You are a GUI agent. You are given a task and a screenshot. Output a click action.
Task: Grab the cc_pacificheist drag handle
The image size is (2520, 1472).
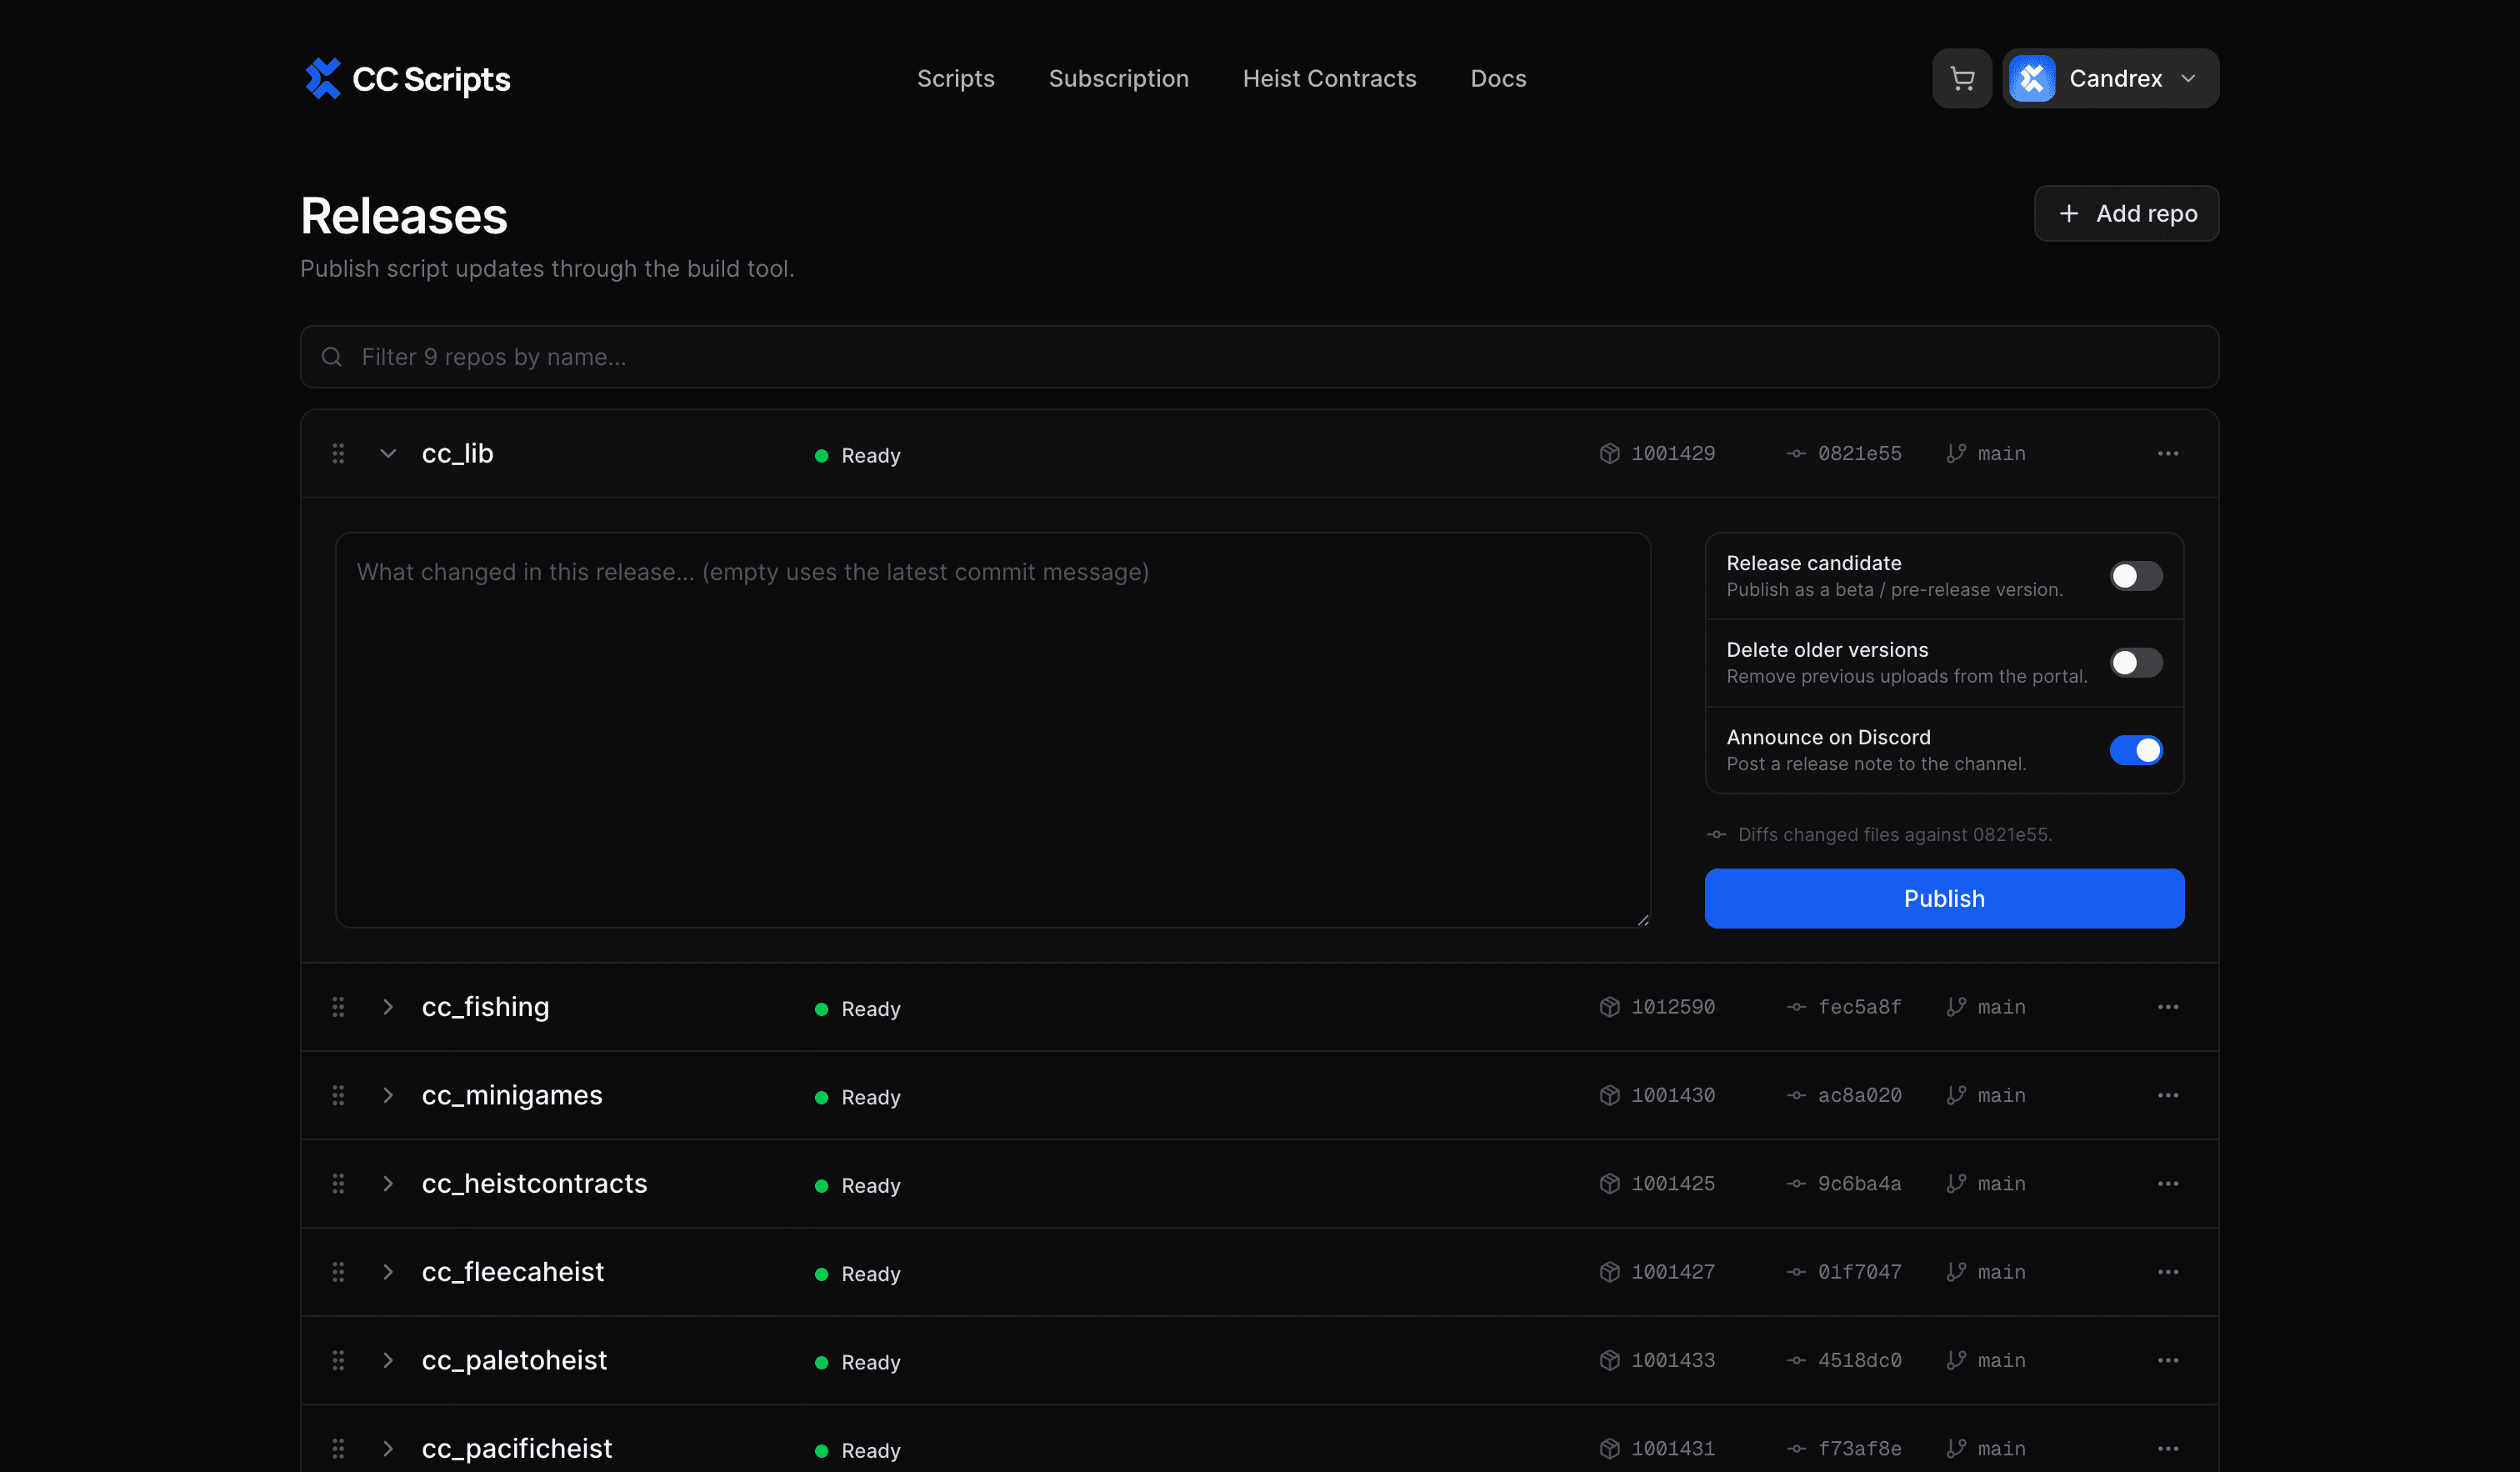coord(338,1448)
